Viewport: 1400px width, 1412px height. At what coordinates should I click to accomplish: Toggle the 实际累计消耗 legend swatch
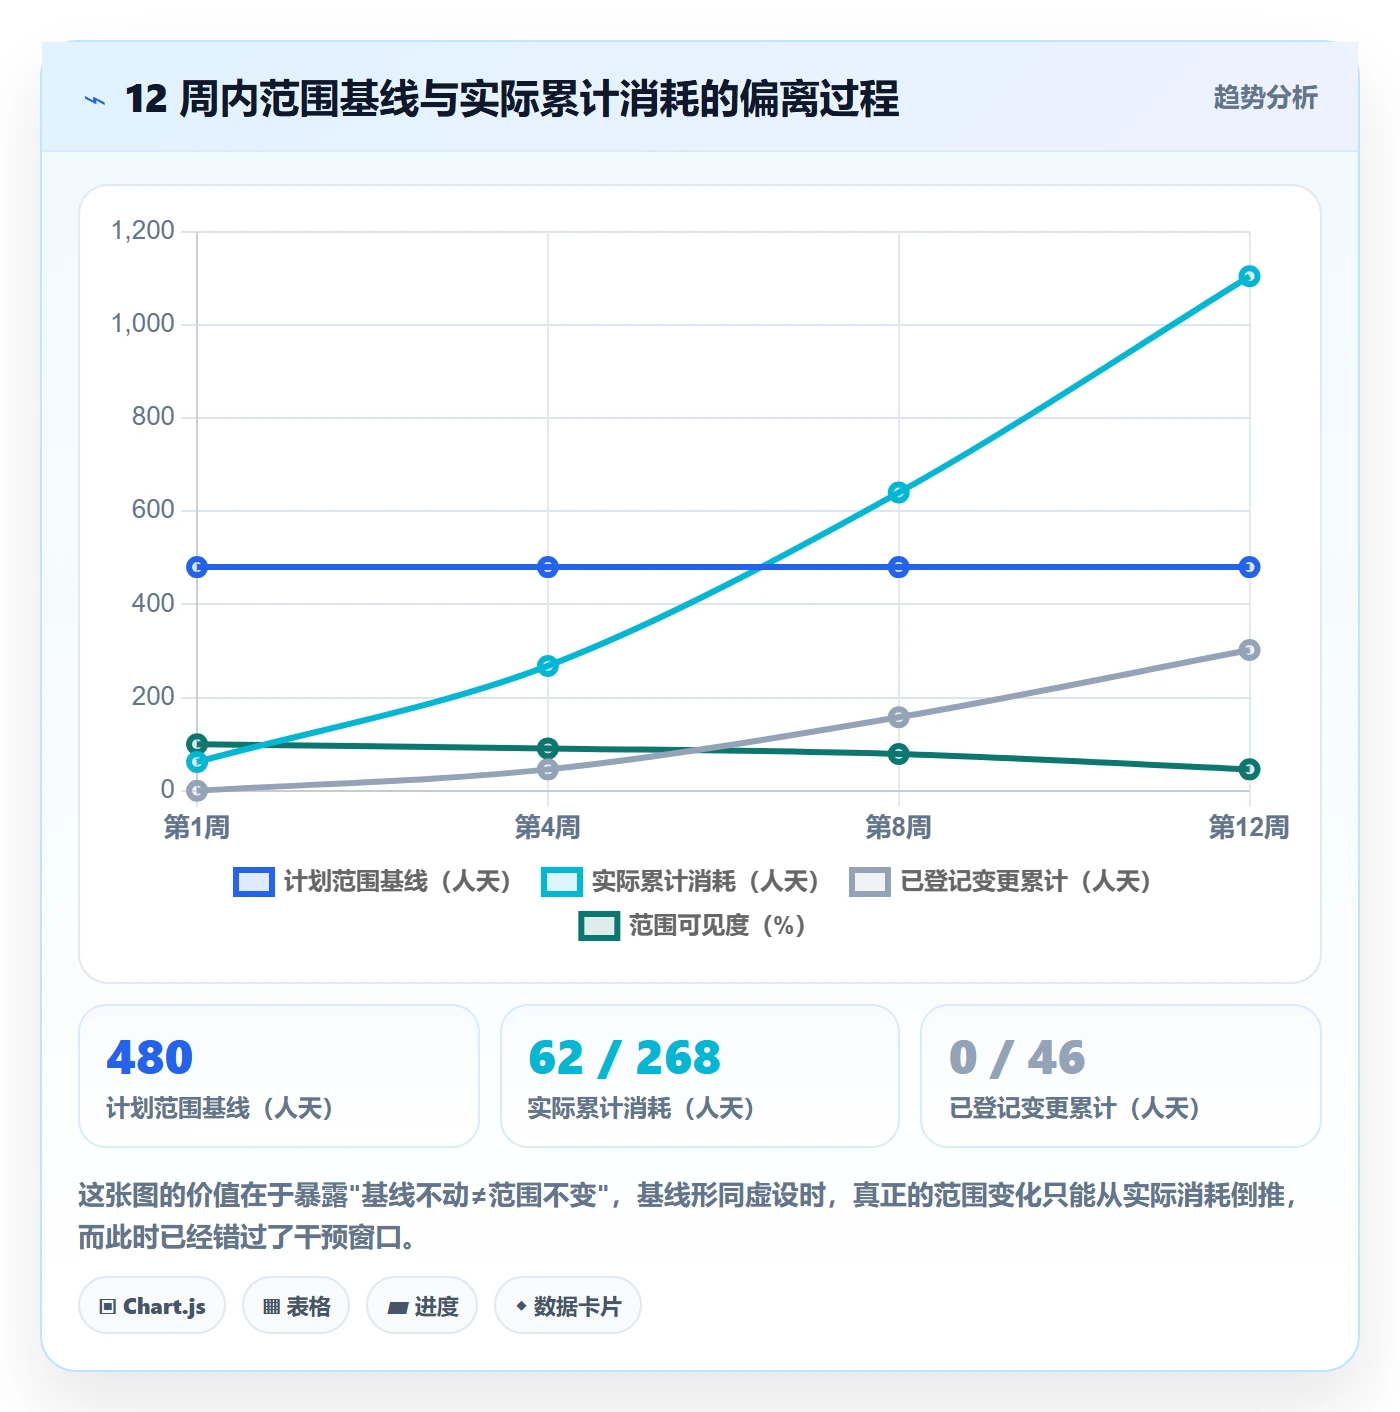[x=562, y=882]
